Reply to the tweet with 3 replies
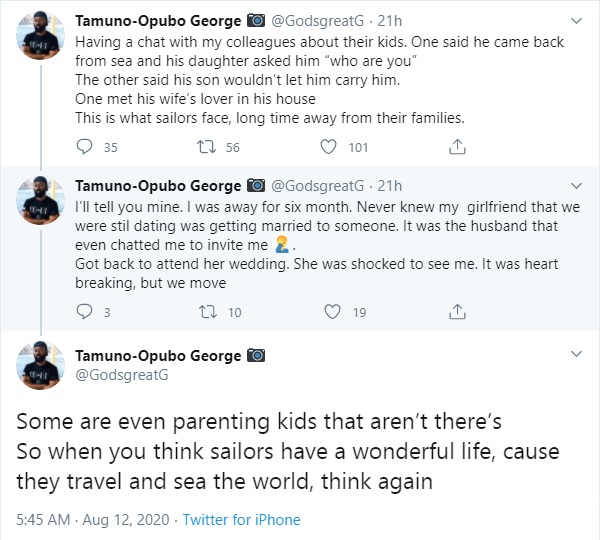 [x=84, y=313]
